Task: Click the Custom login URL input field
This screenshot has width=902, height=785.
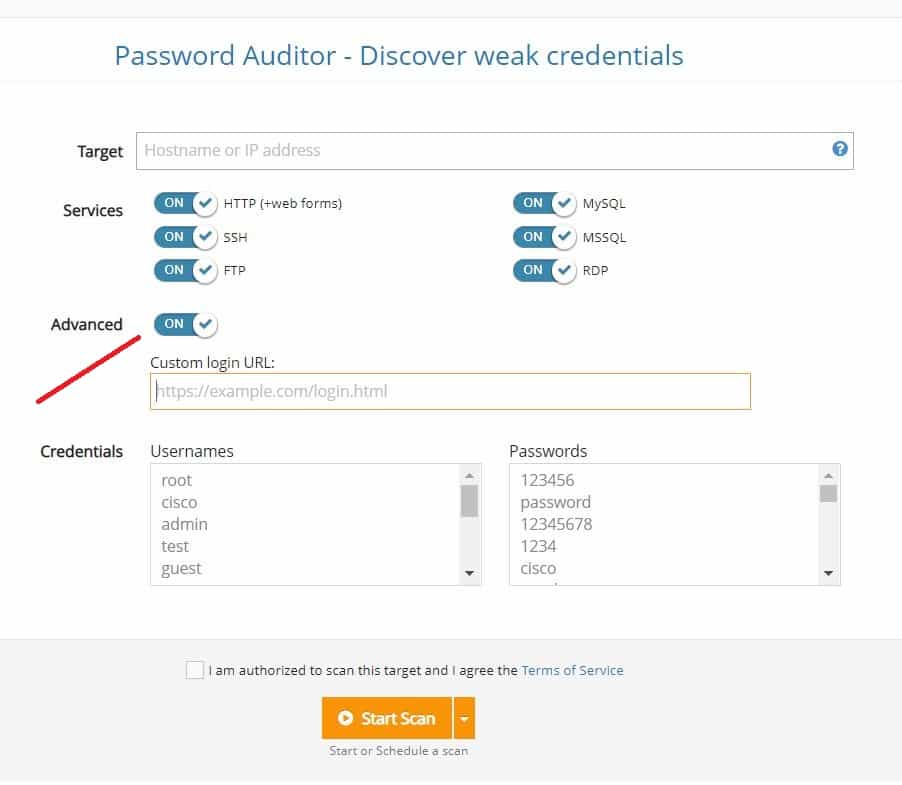Action: pos(450,391)
